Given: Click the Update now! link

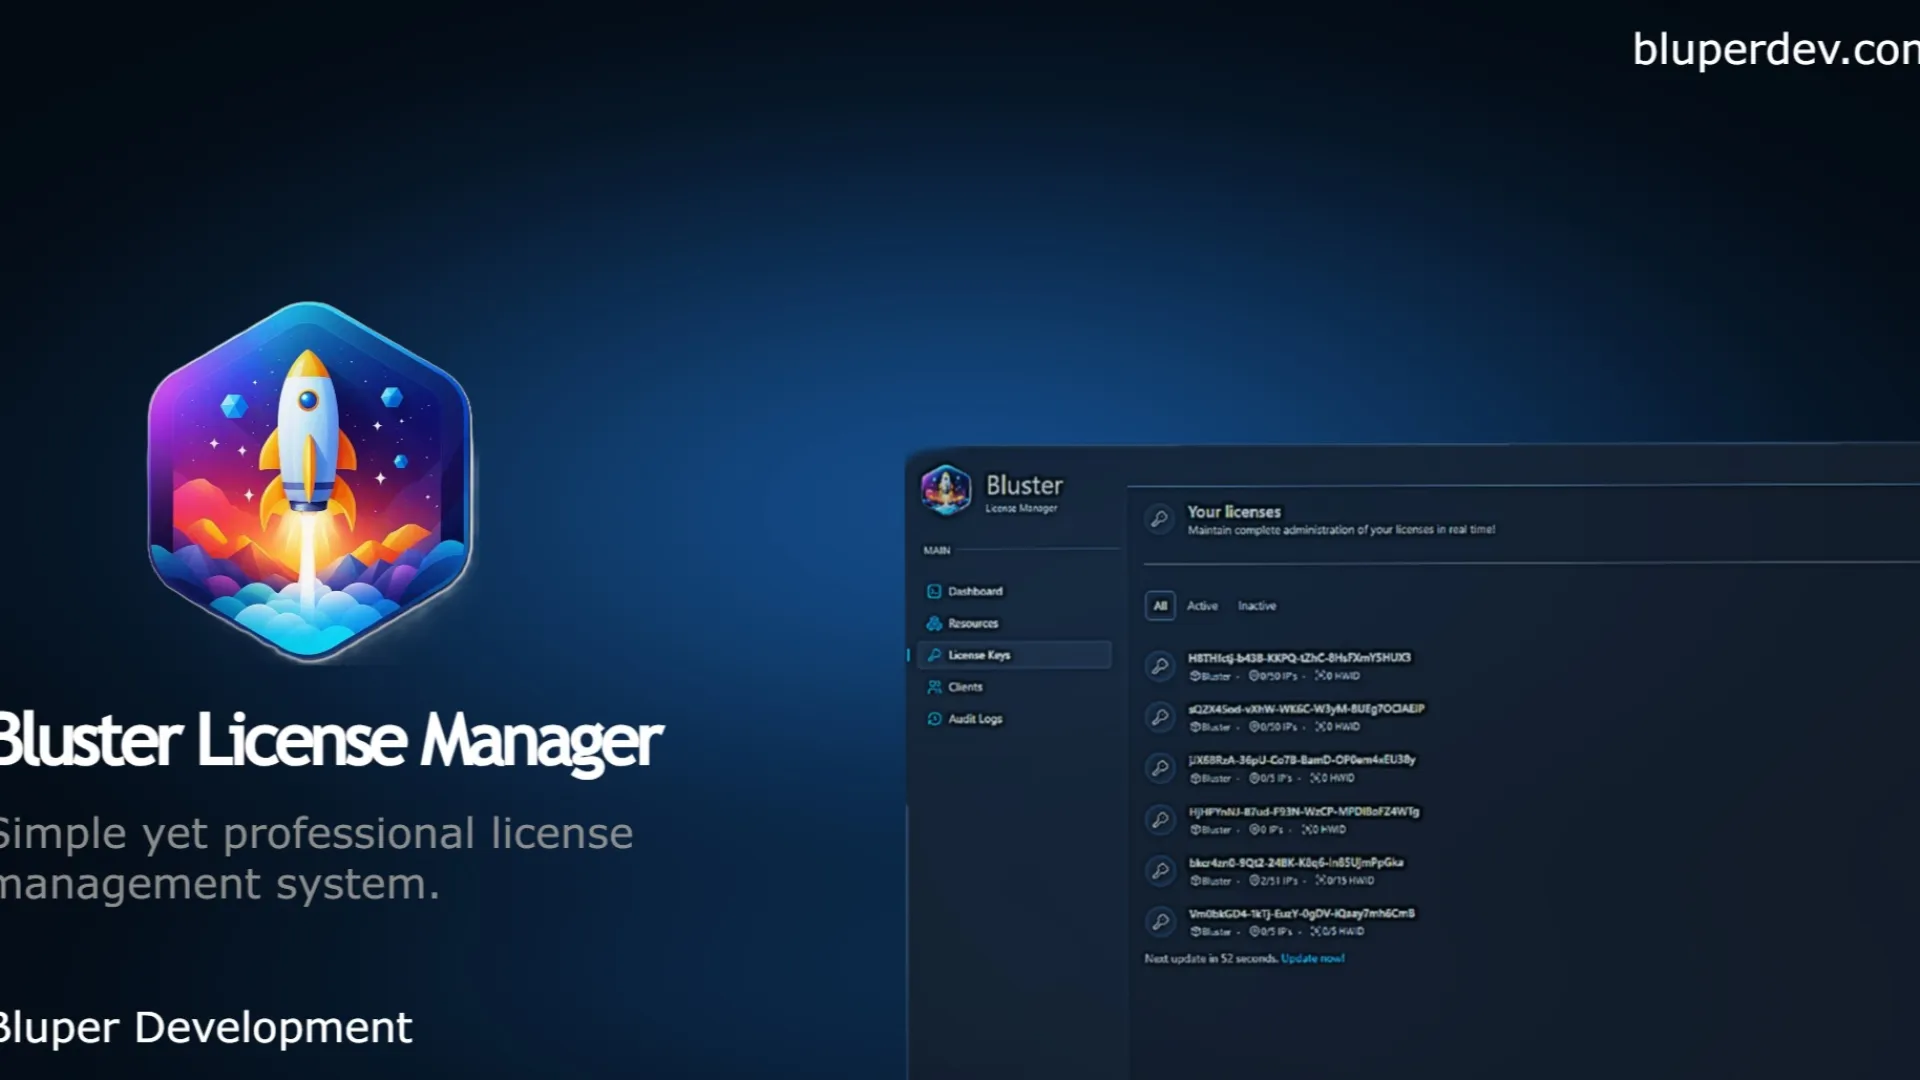Looking at the screenshot, I should pyautogui.click(x=1312, y=958).
